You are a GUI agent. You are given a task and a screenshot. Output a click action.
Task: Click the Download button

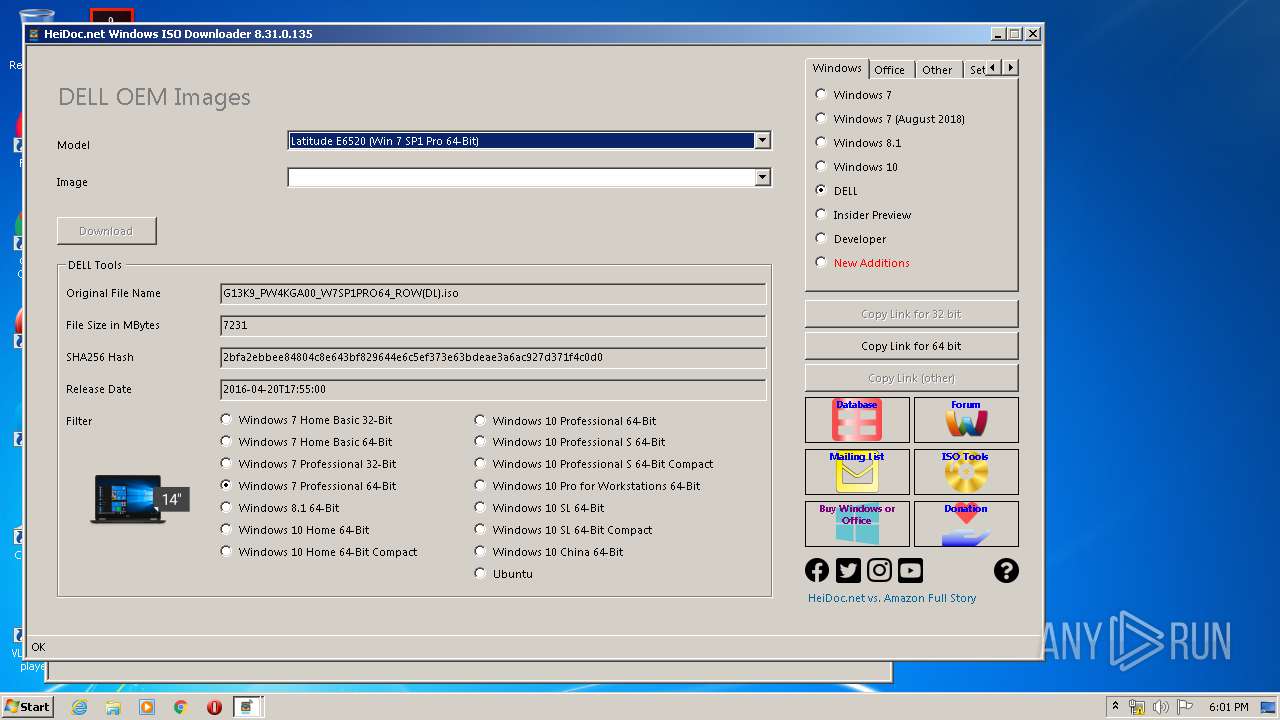[x=106, y=231]
